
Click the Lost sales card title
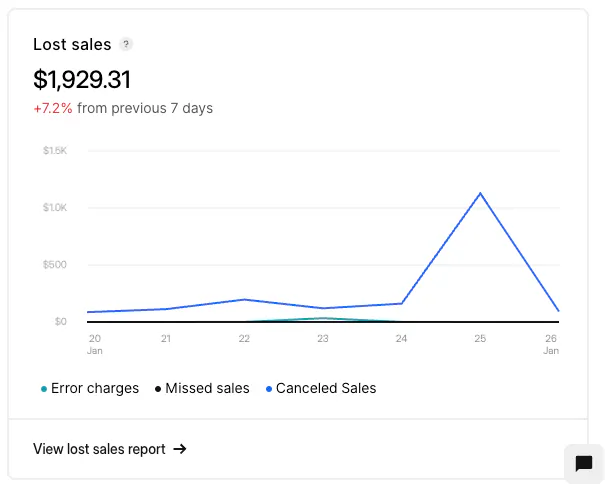tap(72, 44)
